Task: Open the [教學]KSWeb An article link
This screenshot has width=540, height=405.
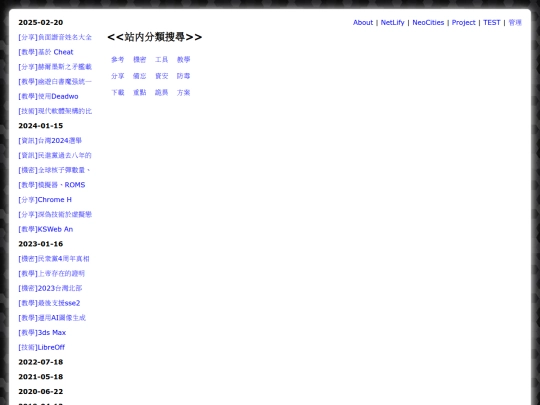Action: (x=46, y=229)
